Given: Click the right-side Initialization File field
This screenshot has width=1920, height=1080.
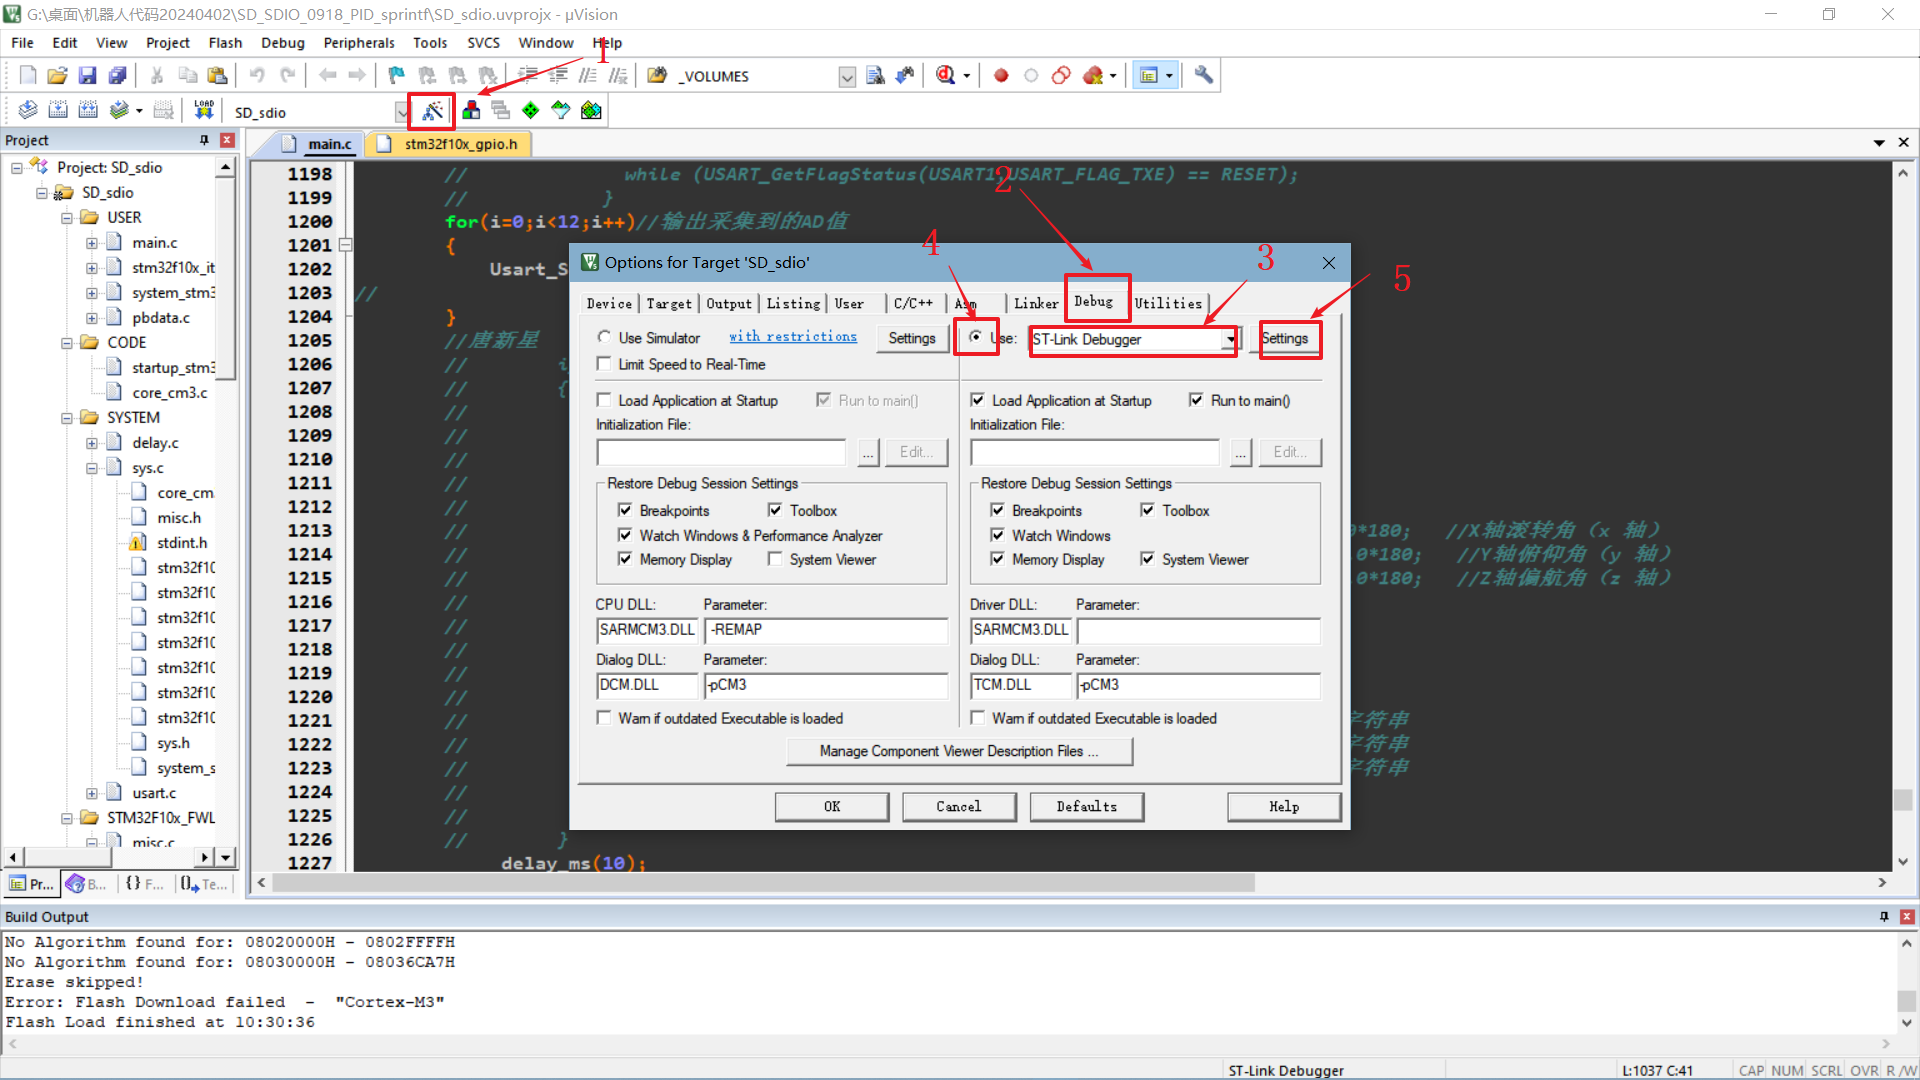Looking at the screenshot, I should pos(1095,452).
